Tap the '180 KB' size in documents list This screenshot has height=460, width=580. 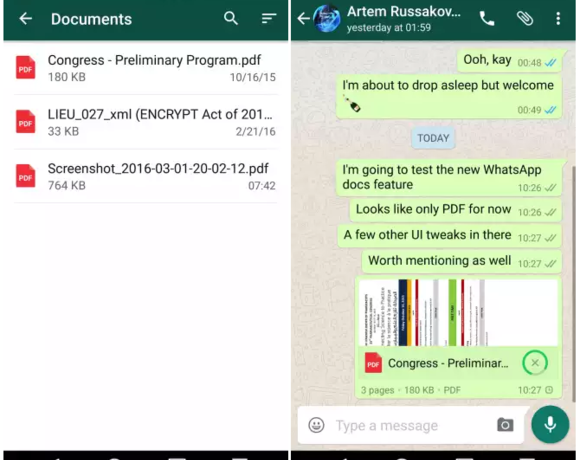point(67,77)
